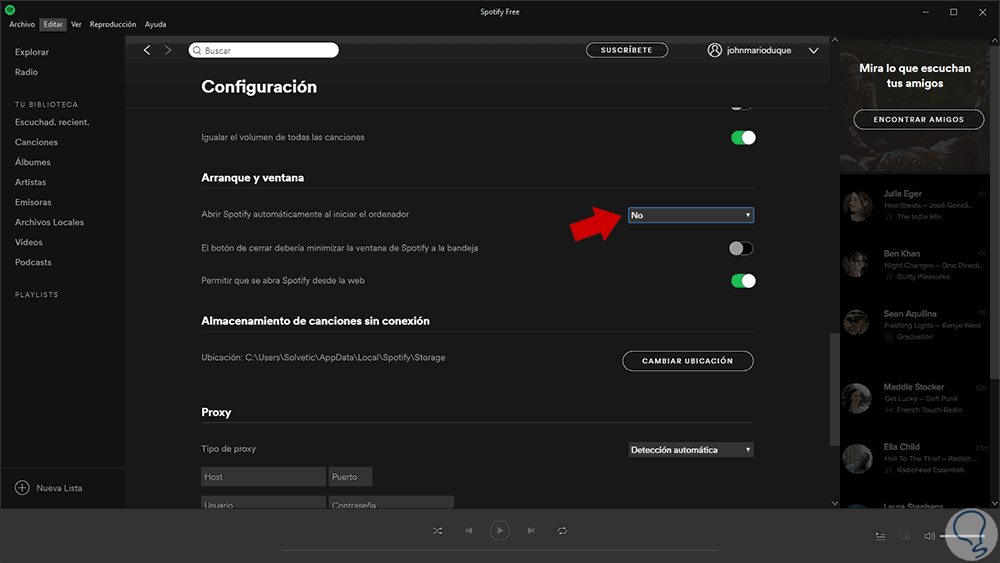Open the auto-start Spotify dropdown showing No
The width and height of the screenshot is (1000, 563).
click(691, 215)
